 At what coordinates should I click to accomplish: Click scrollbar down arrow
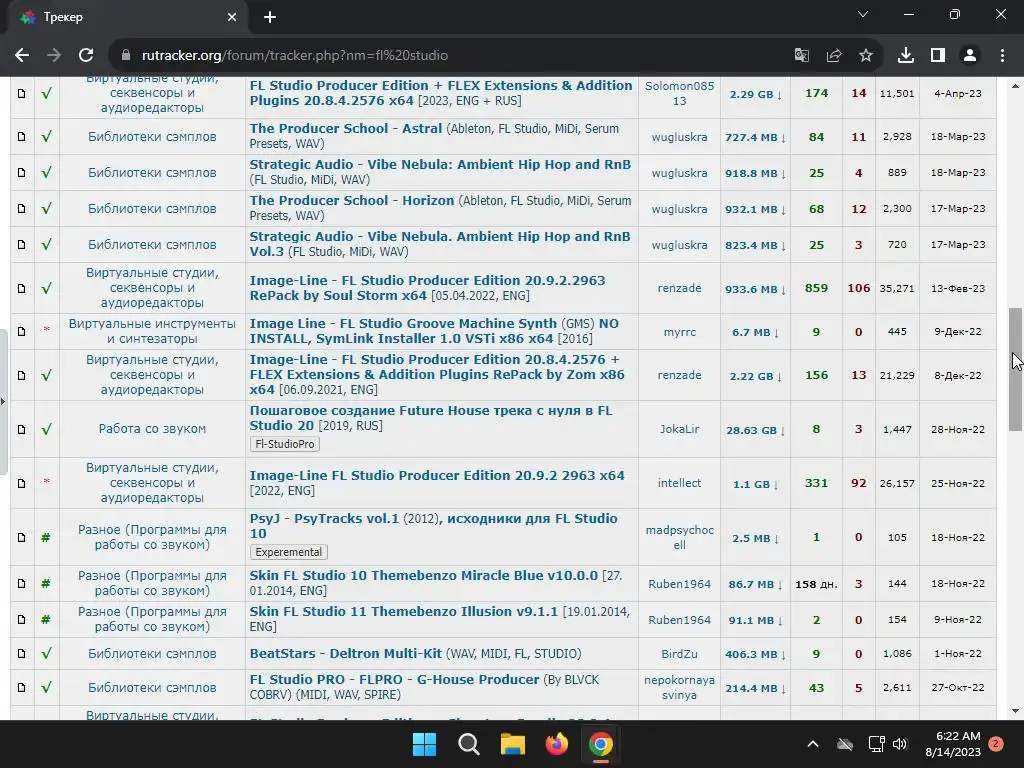tap(1015, 711)
